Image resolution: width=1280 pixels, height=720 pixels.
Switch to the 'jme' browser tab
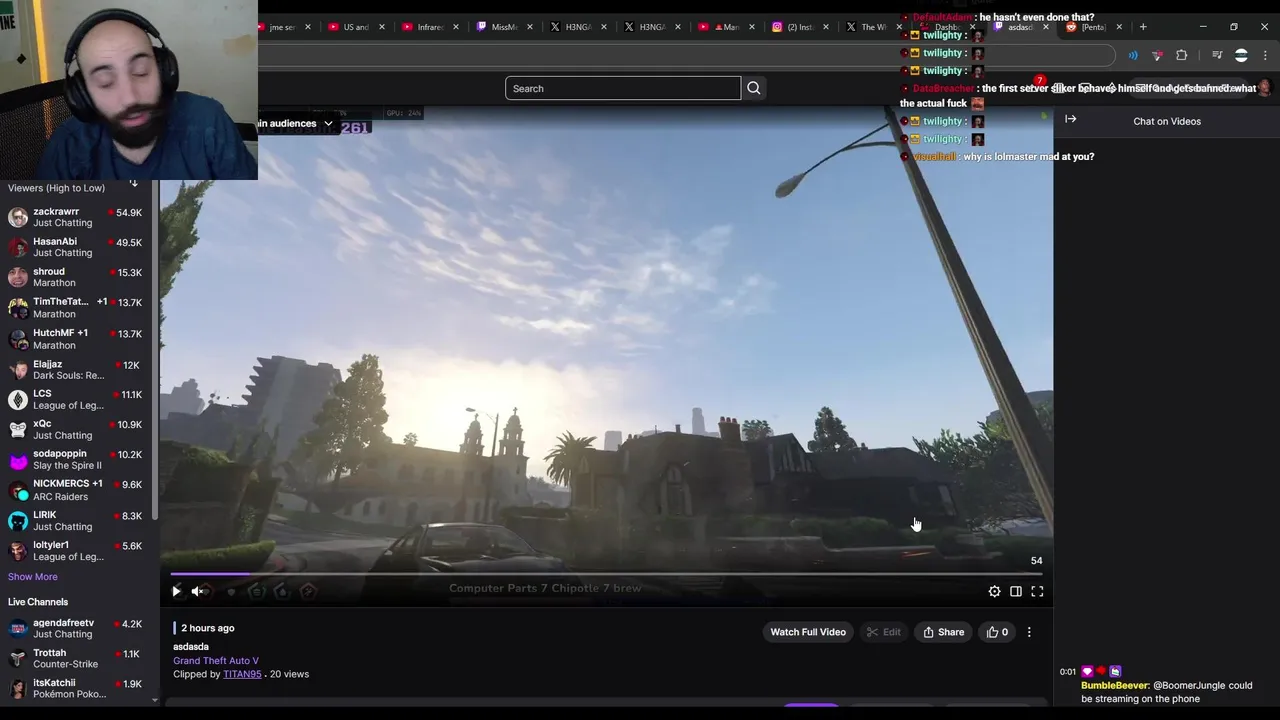point(281,27)
